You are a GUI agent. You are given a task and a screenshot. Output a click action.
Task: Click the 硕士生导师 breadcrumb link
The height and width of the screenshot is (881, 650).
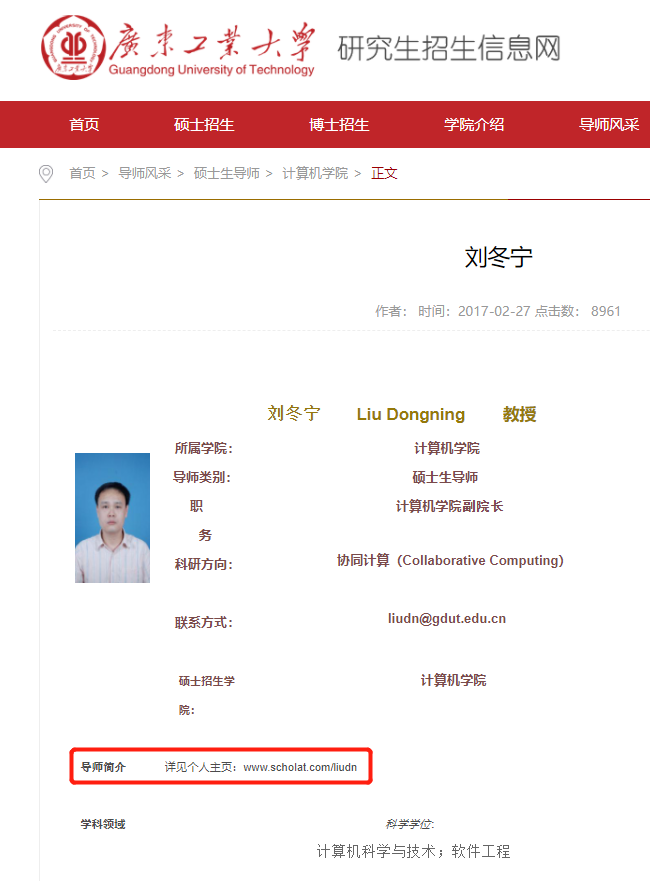[226, 174]
